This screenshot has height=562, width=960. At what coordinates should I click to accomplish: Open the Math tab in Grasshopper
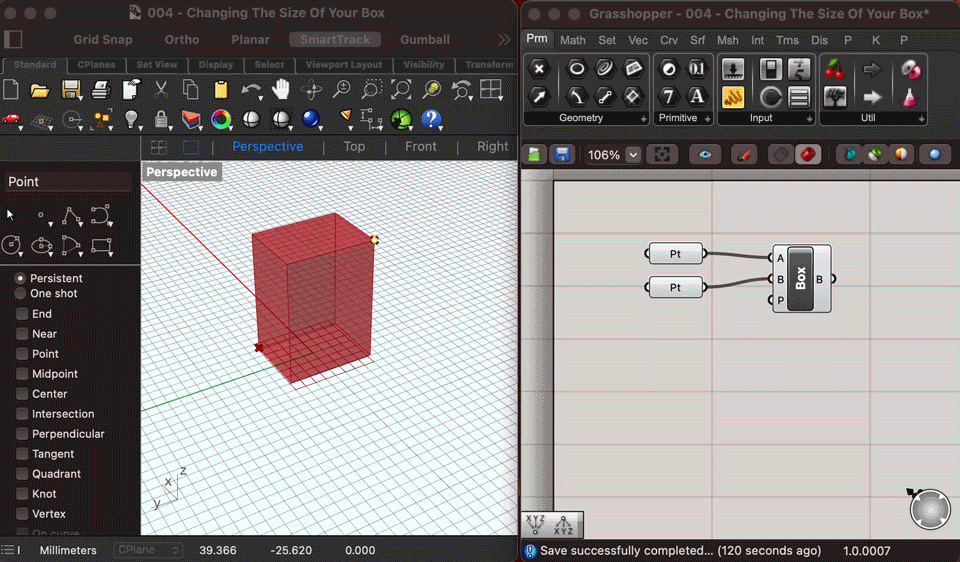(572, 40)
